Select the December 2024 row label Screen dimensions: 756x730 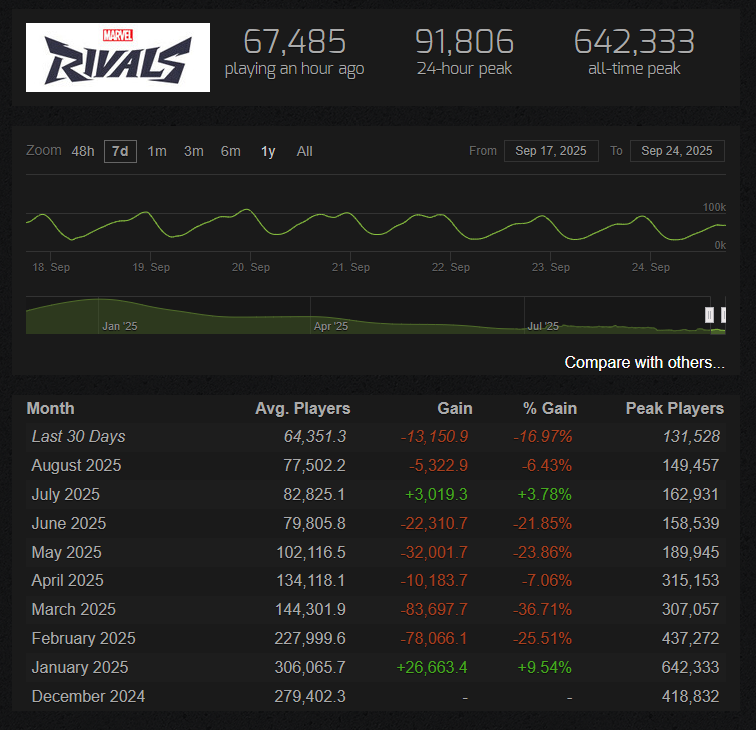click(88, 696)
